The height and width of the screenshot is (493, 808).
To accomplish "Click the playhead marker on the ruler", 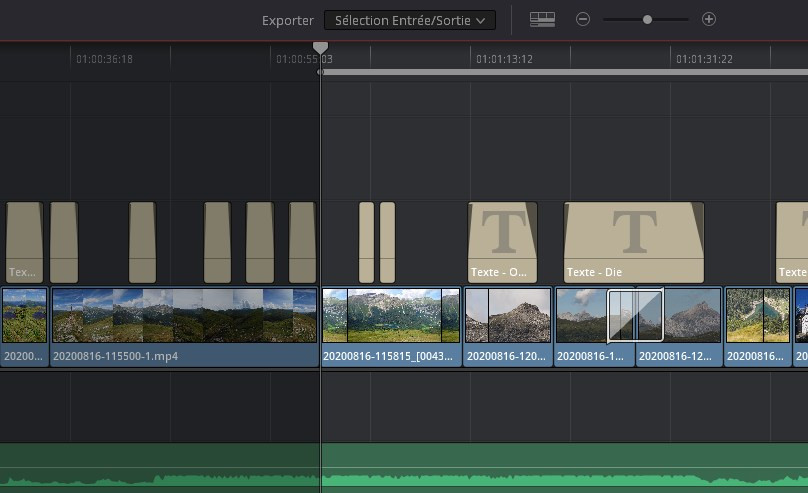I will point(321,48).
